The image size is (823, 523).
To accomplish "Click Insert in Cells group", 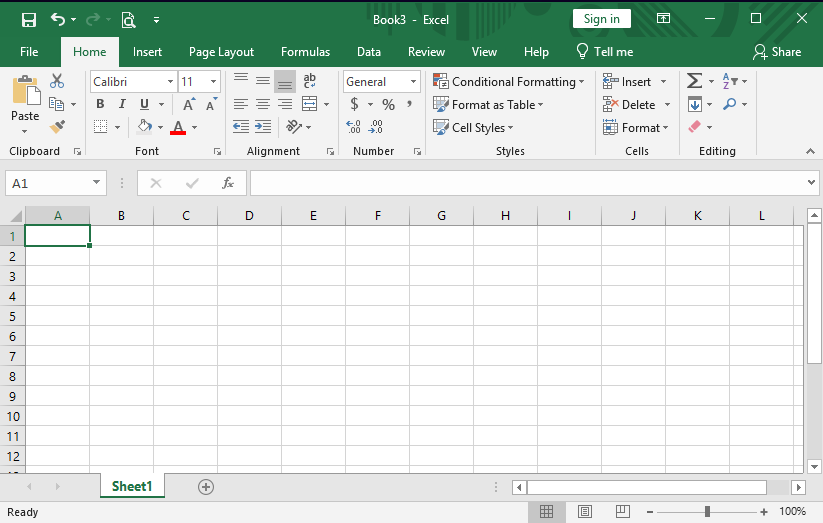I will click(x=627, y=81).
